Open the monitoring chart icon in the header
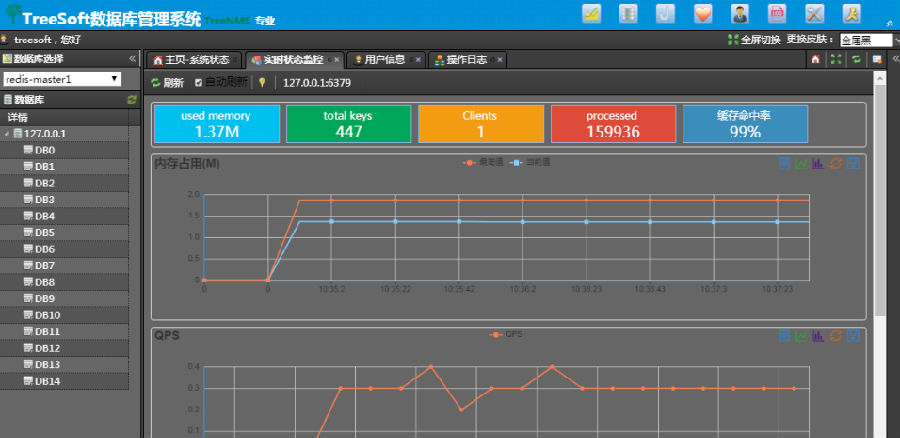 click(591, 14)
